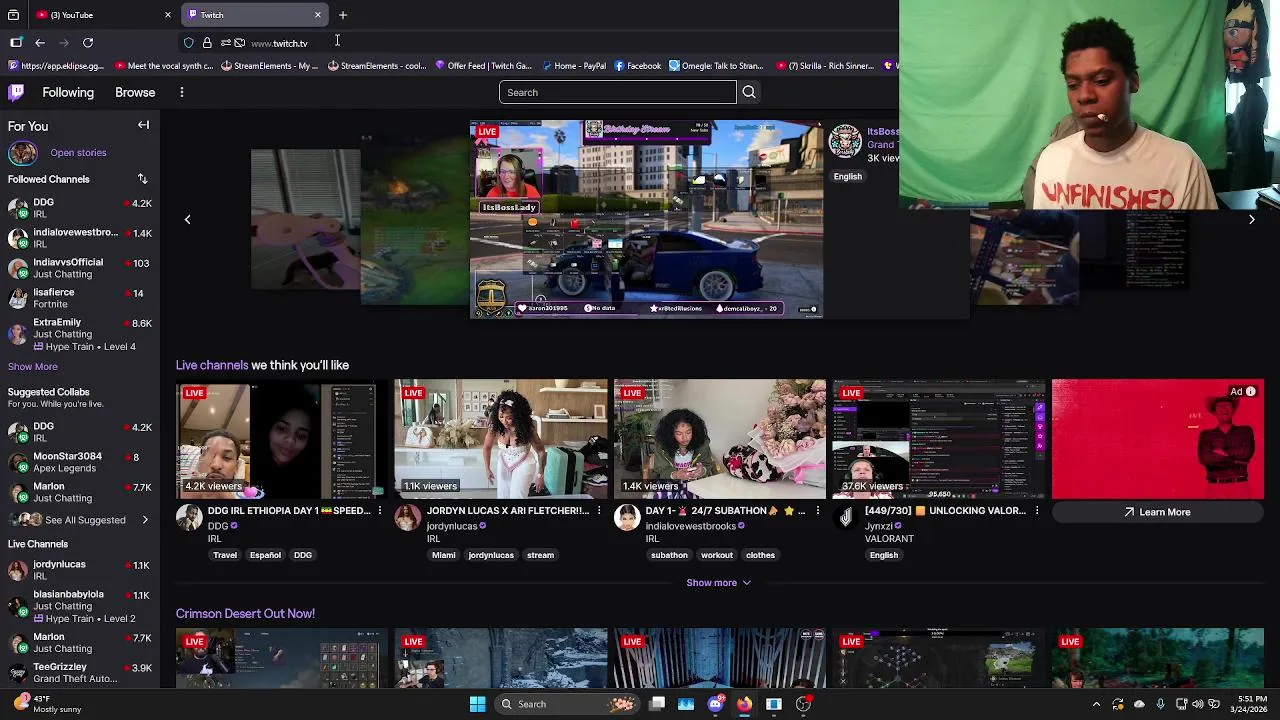Open the three-dot more menu beside Browse
Screen dimensions: 1280x720
pos(182,92)
